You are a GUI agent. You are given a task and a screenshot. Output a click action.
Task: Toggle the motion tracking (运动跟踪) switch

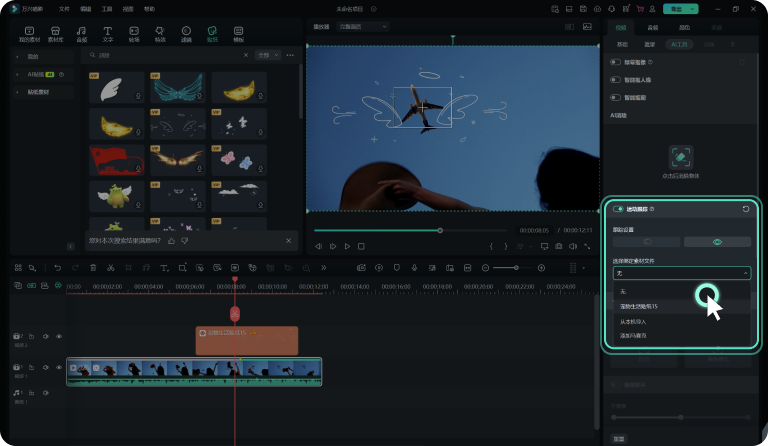click(x=618, y=209)
